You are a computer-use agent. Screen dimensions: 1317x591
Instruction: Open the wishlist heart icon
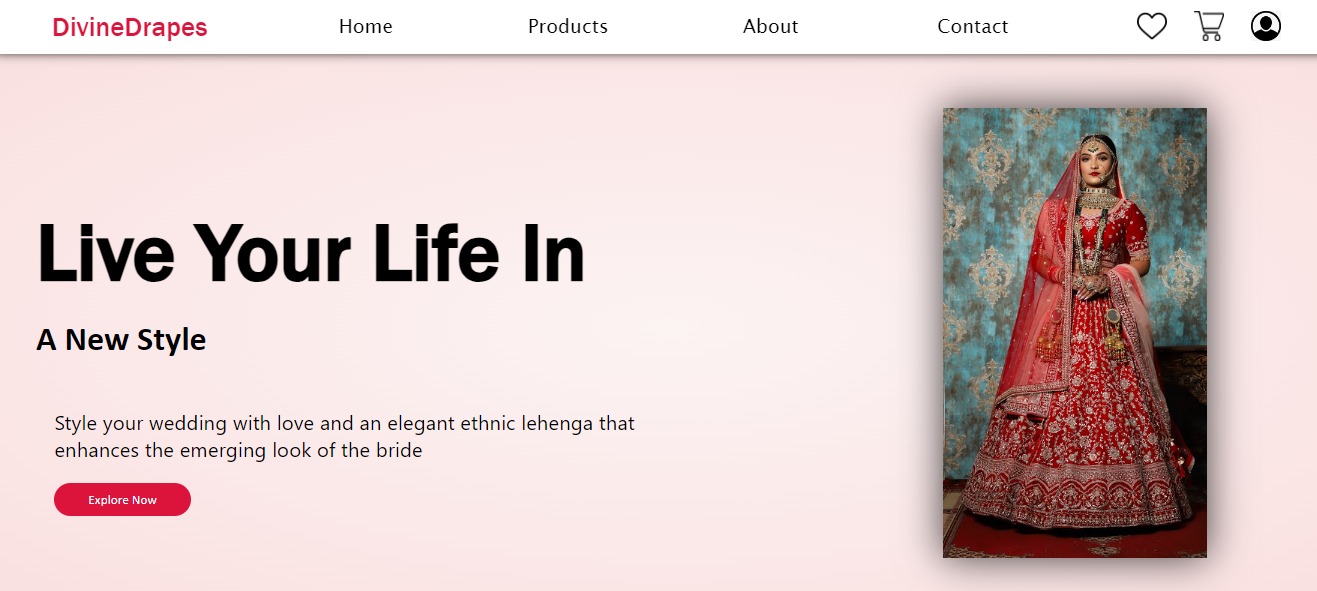1152,26
